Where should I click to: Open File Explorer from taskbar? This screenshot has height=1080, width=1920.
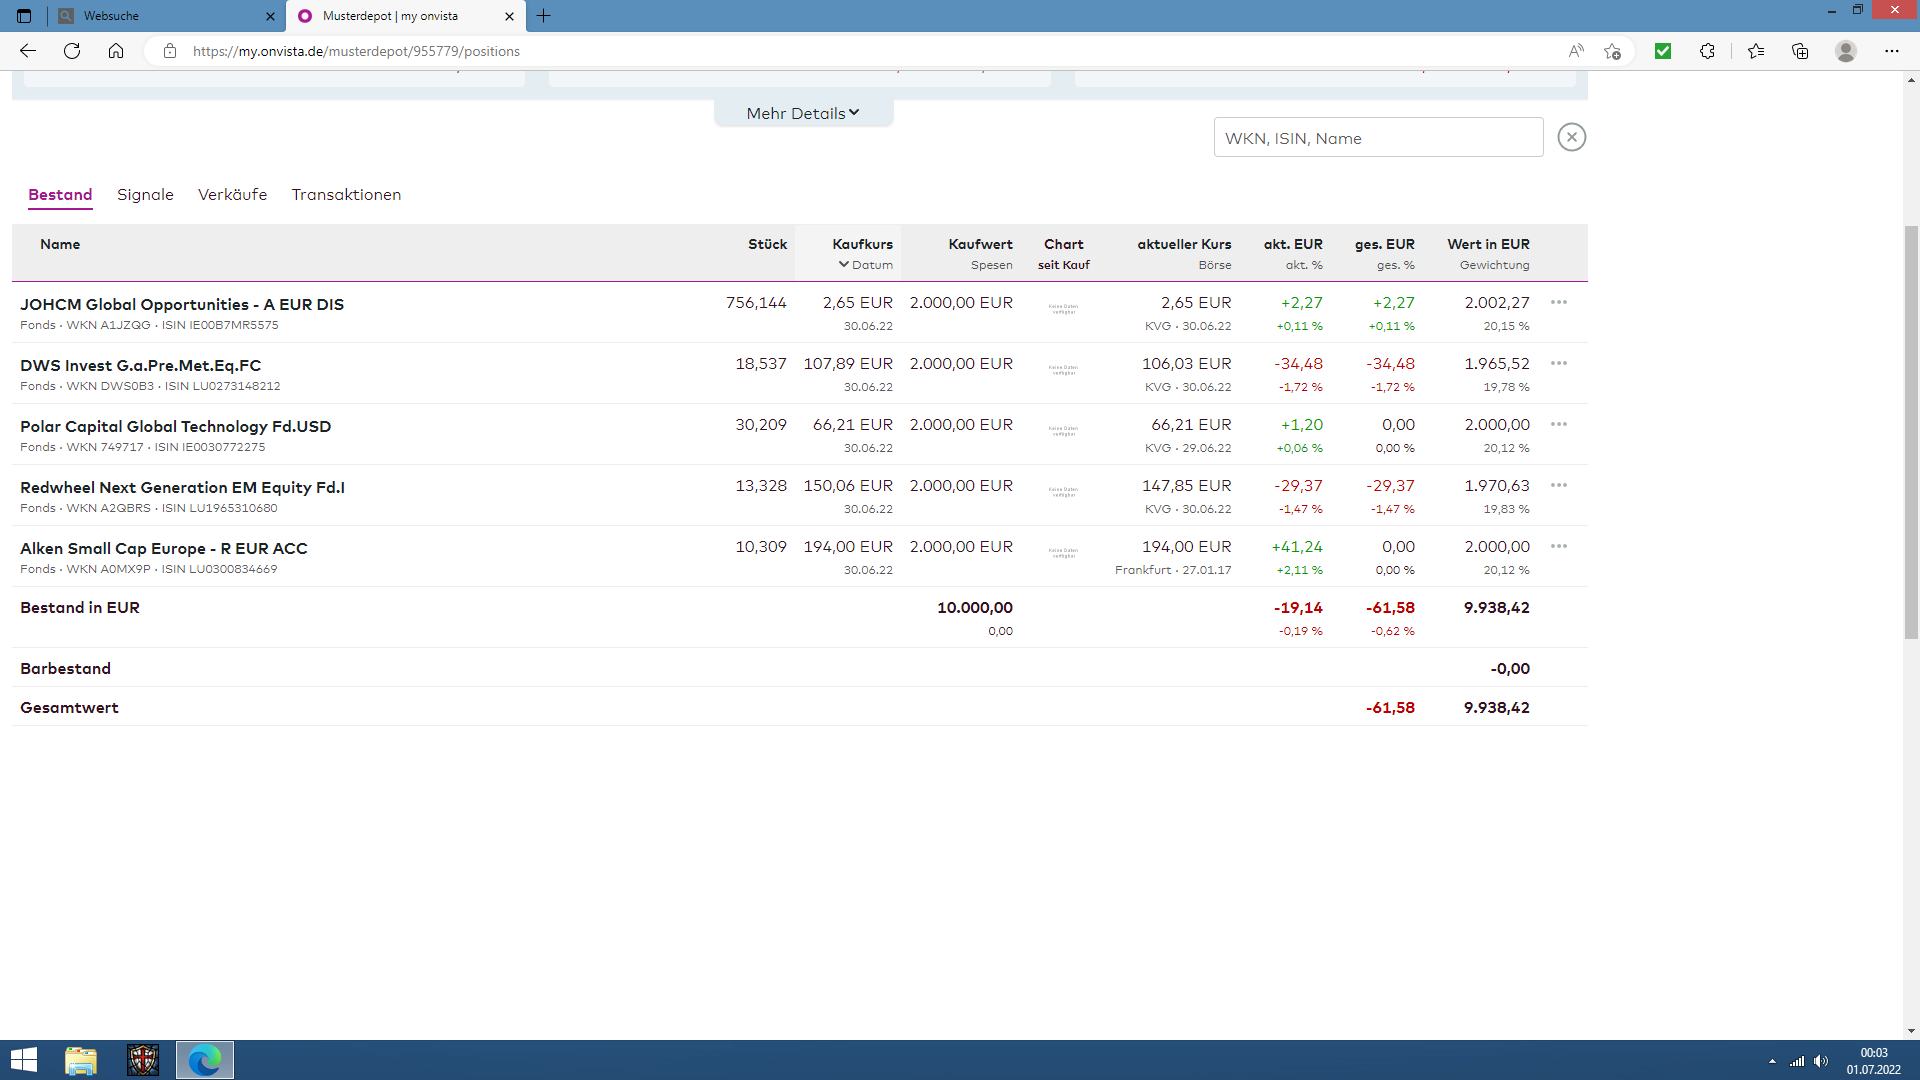point(81,1060)
